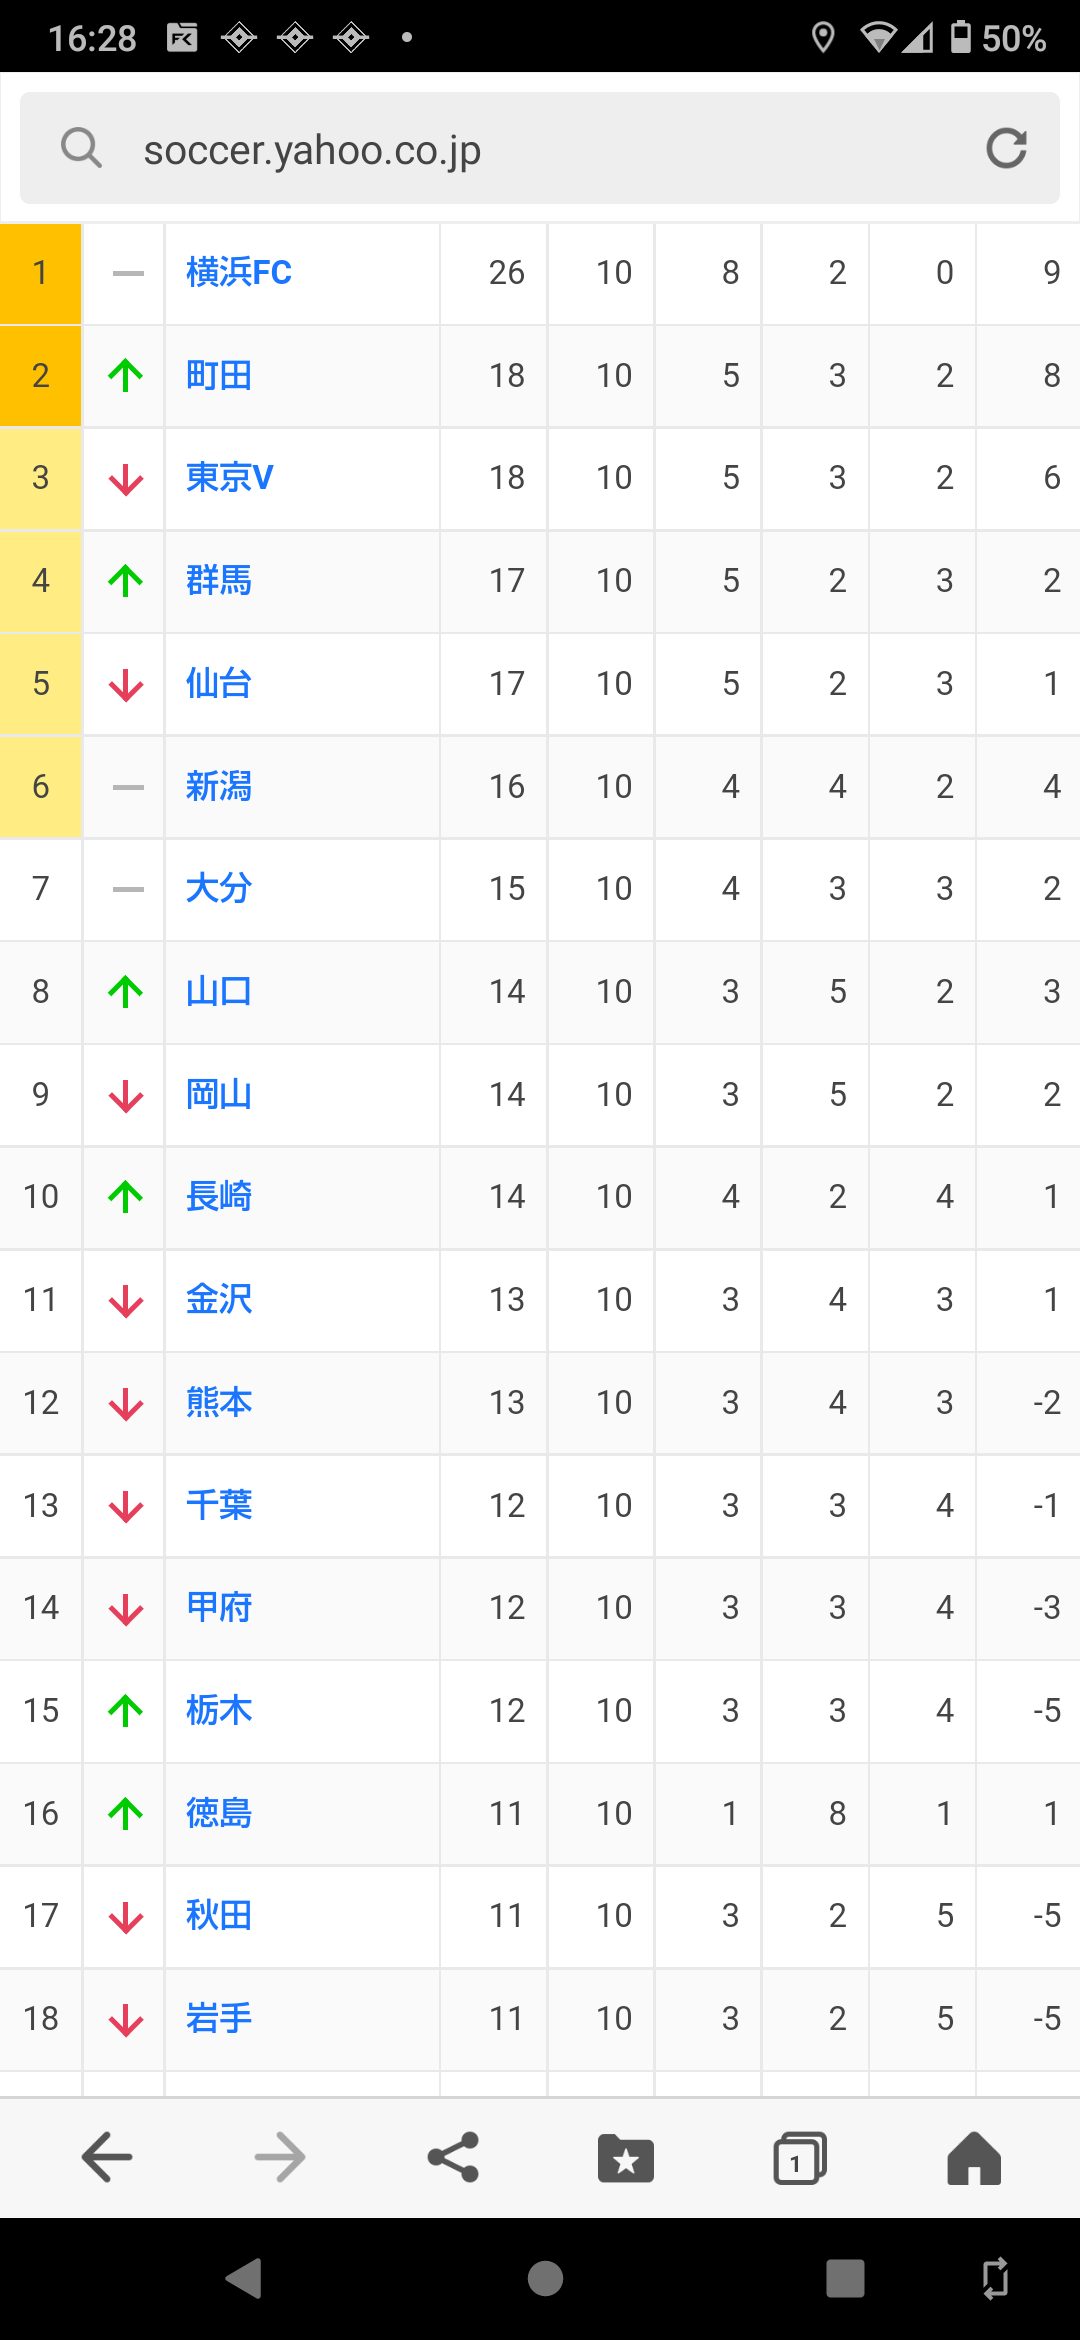Open the tabs switcher icon
Viewport: 1080px width, 2340px height.
pyautogui.click(x=800, y=2158)
